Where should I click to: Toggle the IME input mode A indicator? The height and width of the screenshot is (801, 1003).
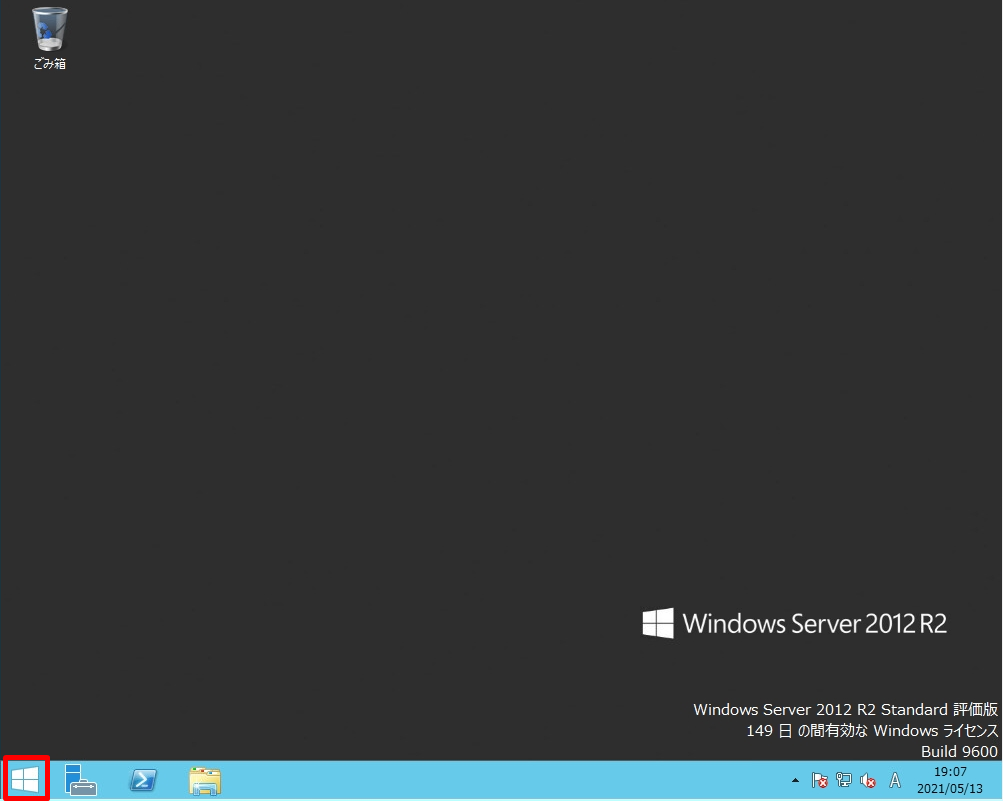pos(895,780)
